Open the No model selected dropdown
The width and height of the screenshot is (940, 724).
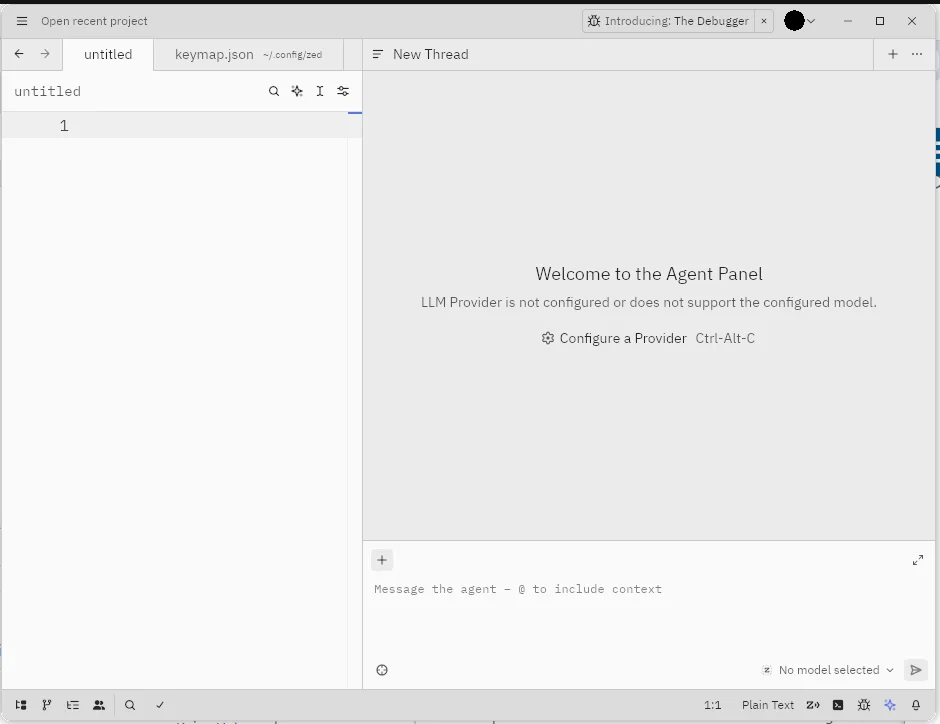point(828,670)
